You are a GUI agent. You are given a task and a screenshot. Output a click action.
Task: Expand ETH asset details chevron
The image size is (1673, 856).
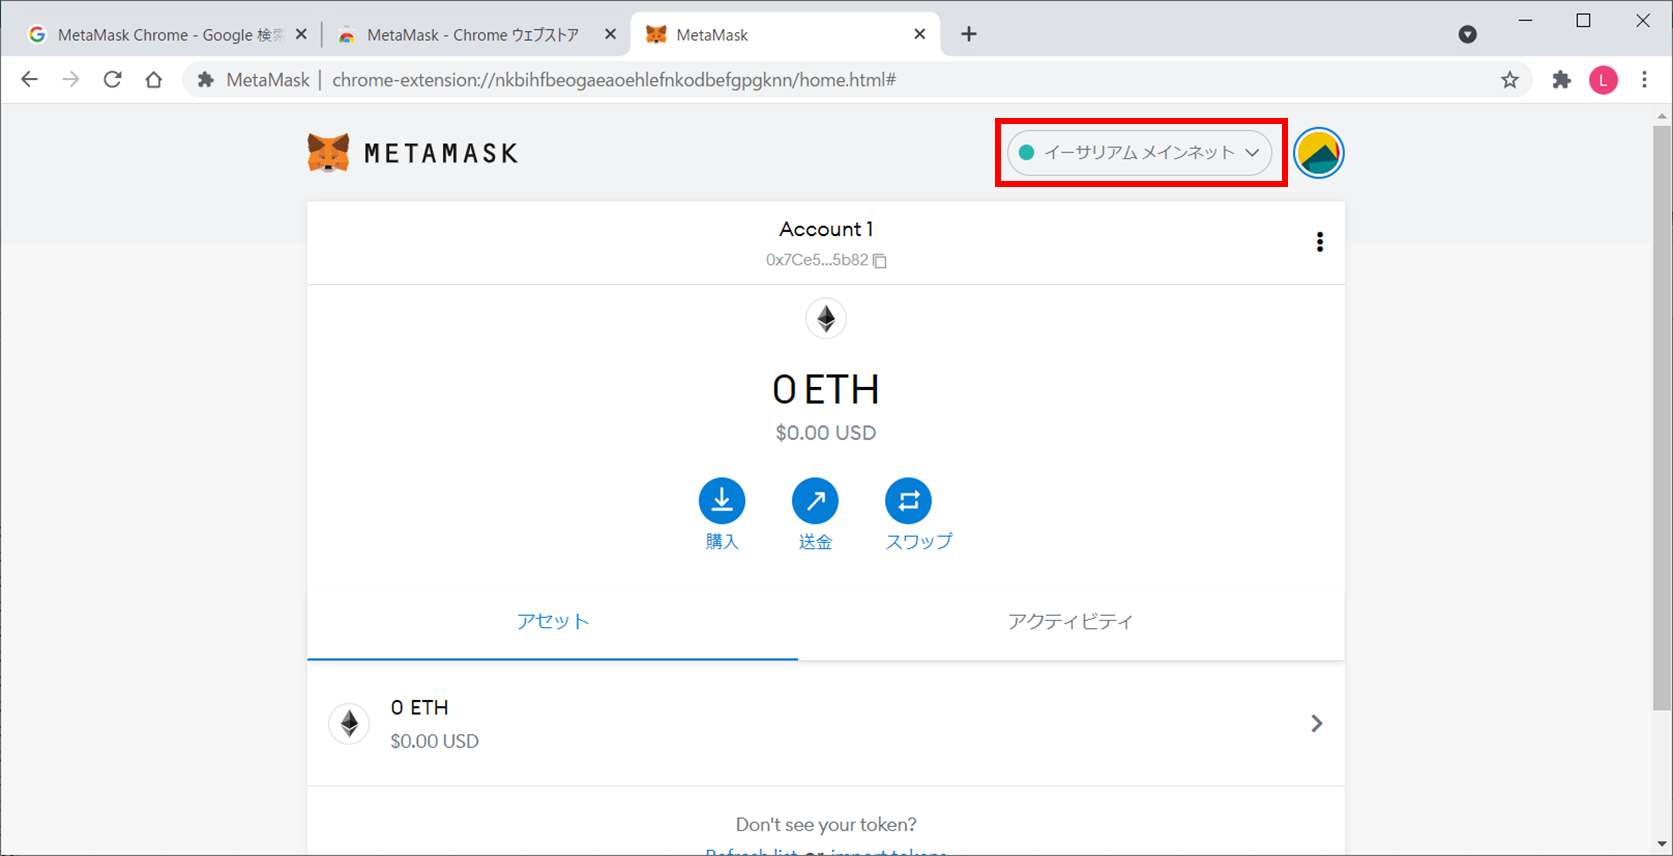tap(1317, 723)
